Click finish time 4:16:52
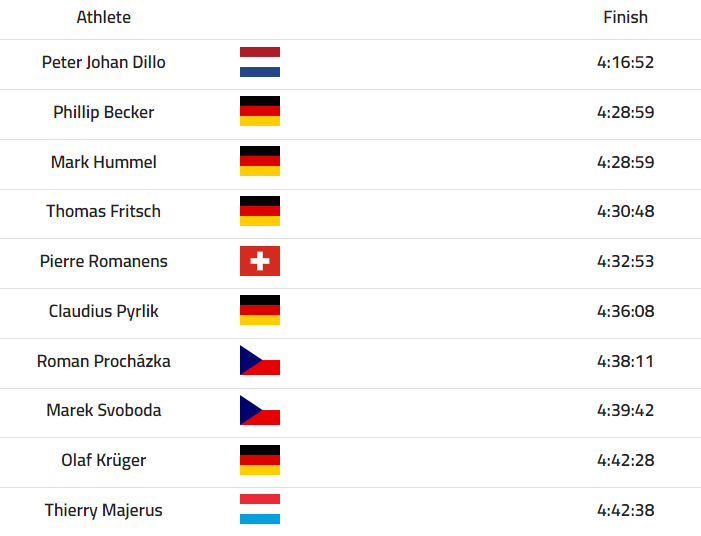701x536 pixels. tap(625, 62)
